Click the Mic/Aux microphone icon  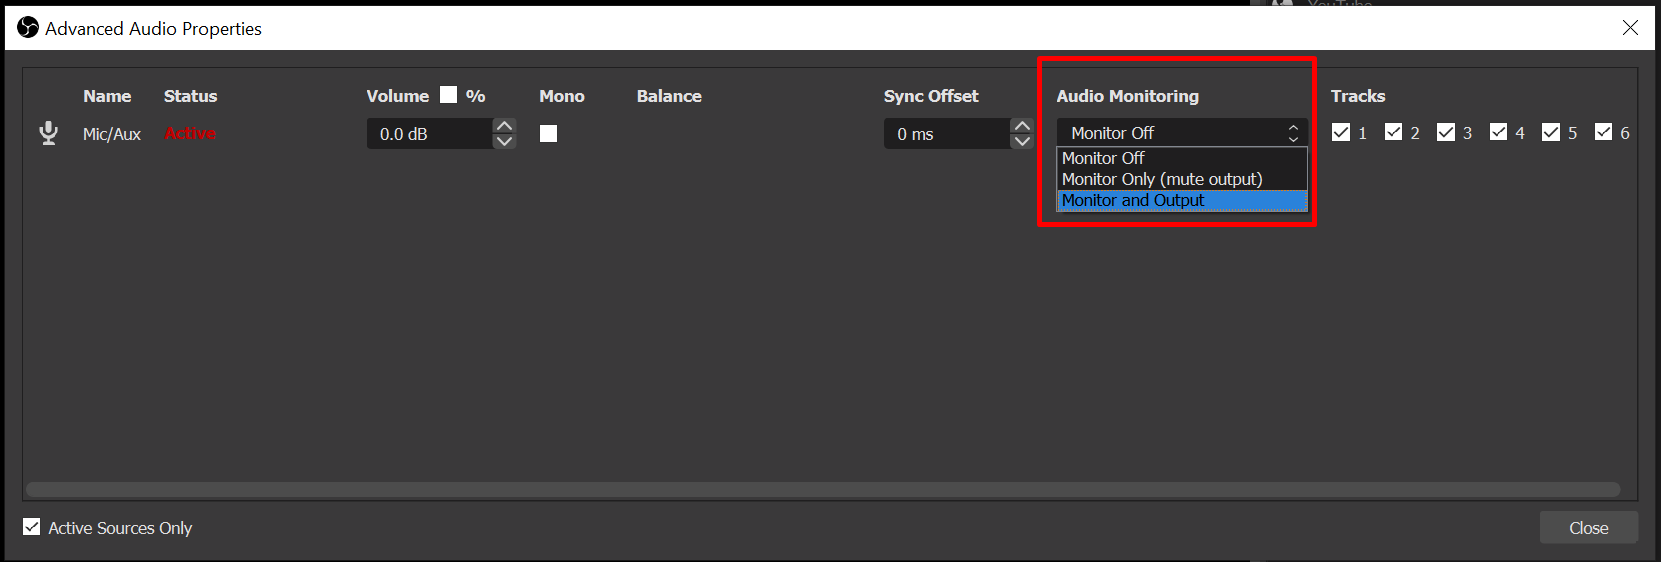pos(48,133)
